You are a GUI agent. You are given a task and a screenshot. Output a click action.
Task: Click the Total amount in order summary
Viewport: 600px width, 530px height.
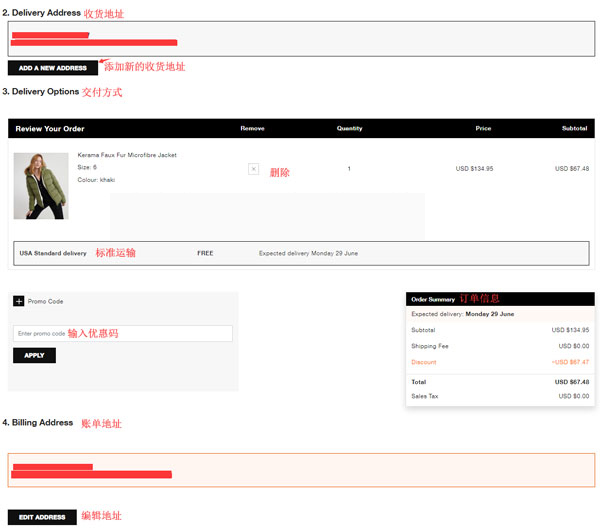coord(572,382)
